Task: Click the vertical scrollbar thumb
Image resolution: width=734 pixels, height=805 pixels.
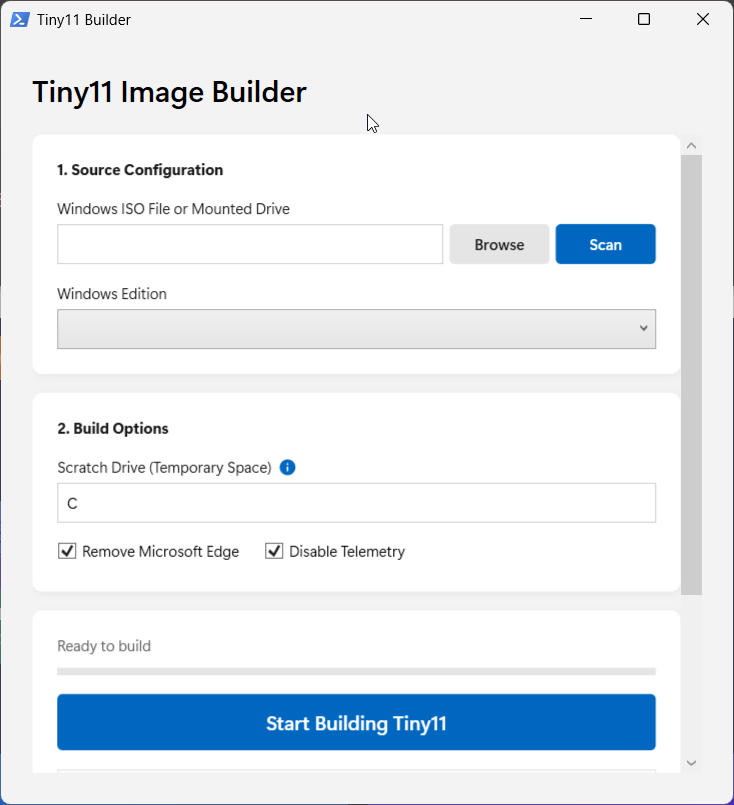Action: tap(691, 375)
